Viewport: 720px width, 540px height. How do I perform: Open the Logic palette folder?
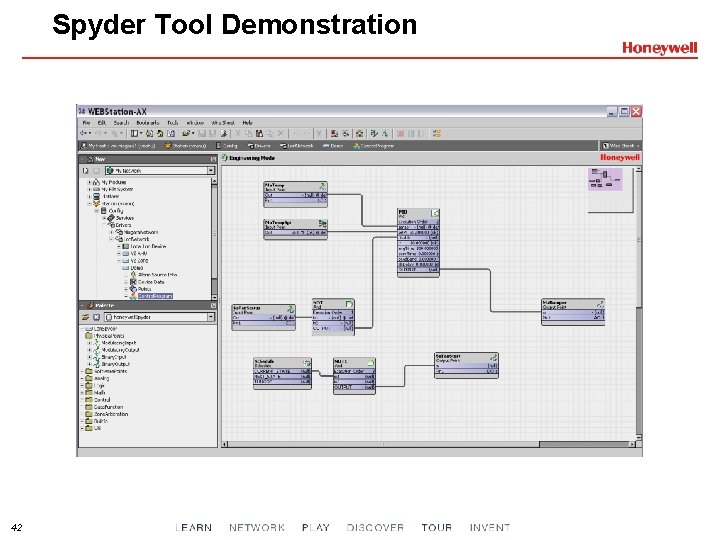[x=99, y=386]
